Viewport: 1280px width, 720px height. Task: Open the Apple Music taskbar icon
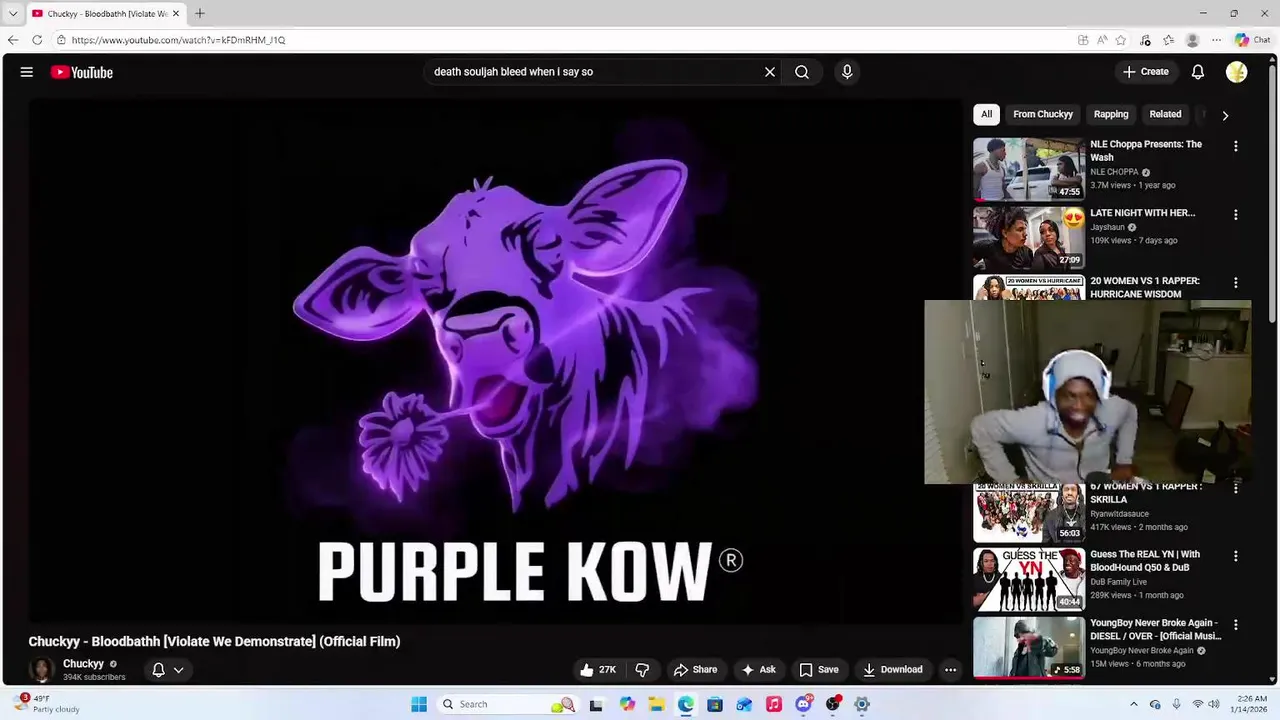773,704
